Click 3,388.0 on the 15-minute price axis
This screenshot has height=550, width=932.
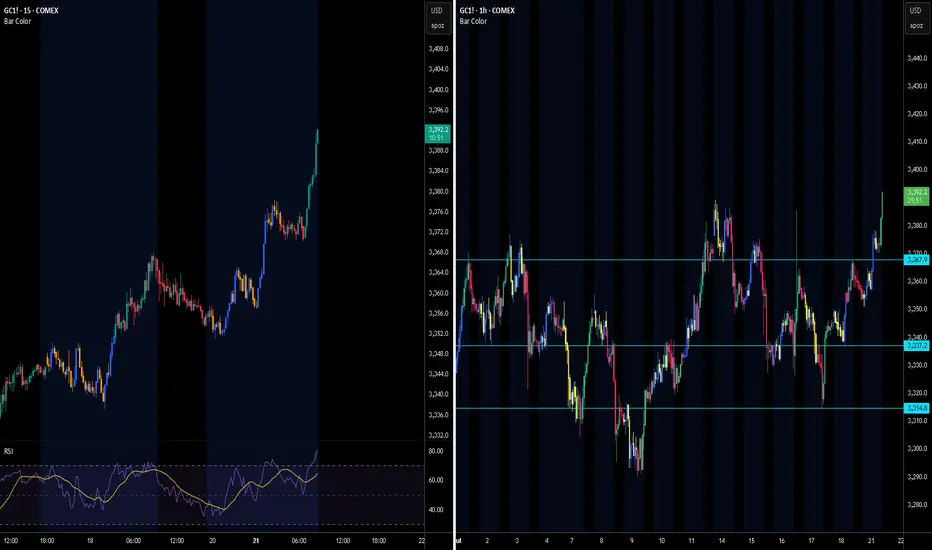point(439,150)
